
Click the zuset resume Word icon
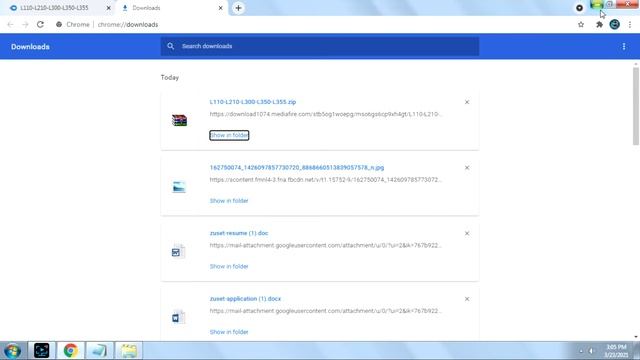pyautogui.click(x=178, y=251)
